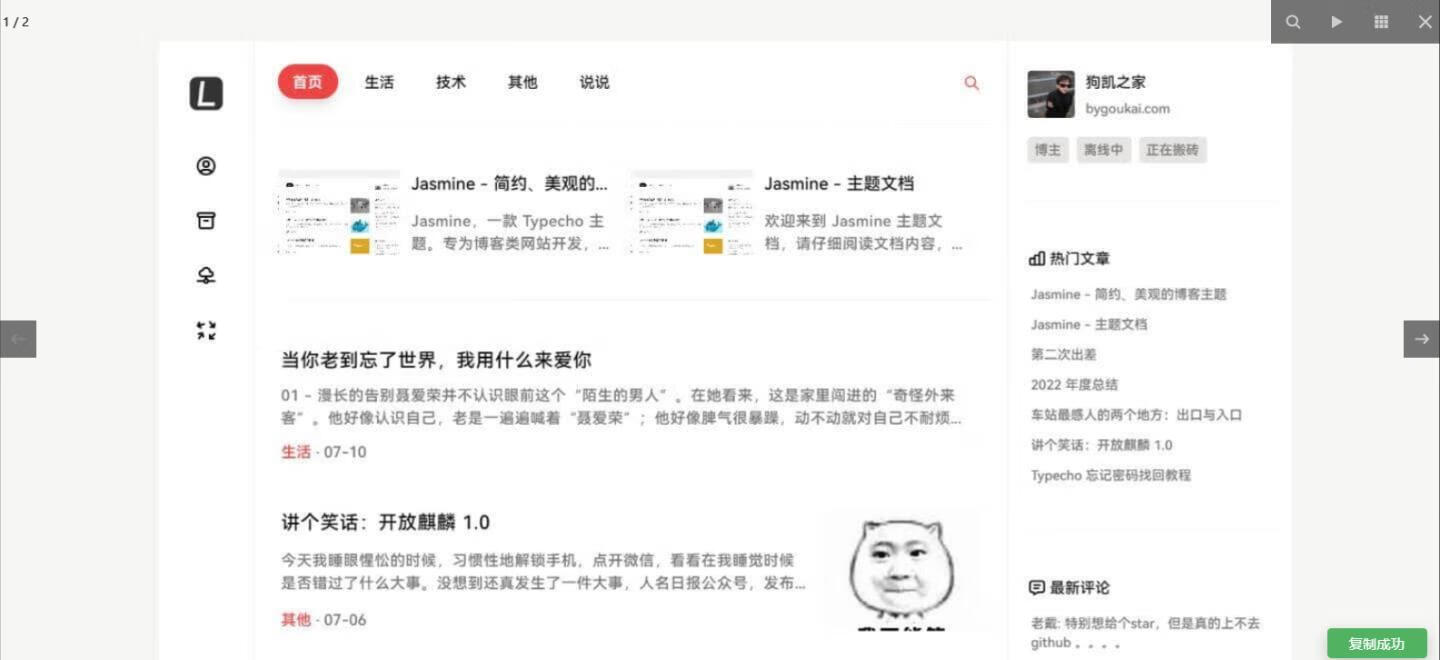Click the 热门文章 section heading
Screen dimensions: 1440x660
1080,258
